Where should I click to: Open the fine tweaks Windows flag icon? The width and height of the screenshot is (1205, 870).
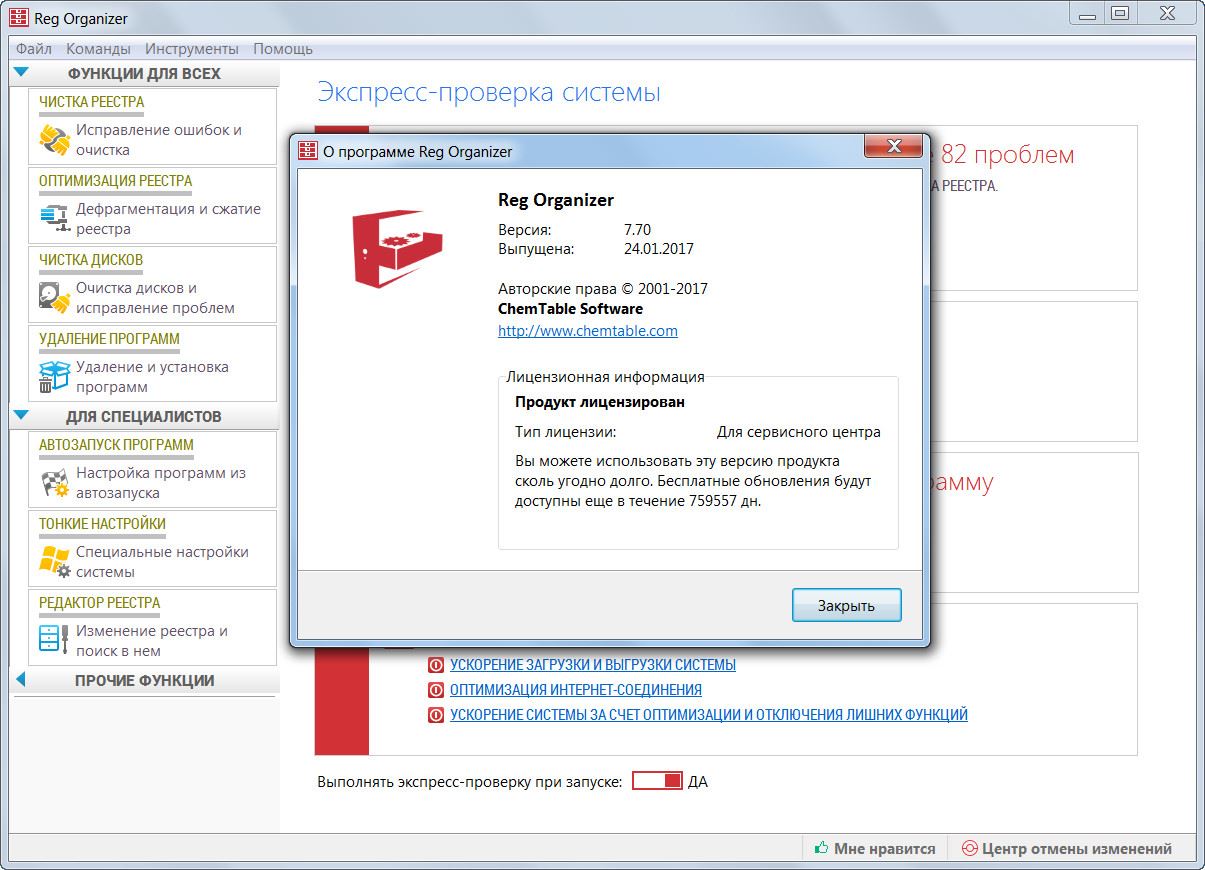[x=54, y=562]
